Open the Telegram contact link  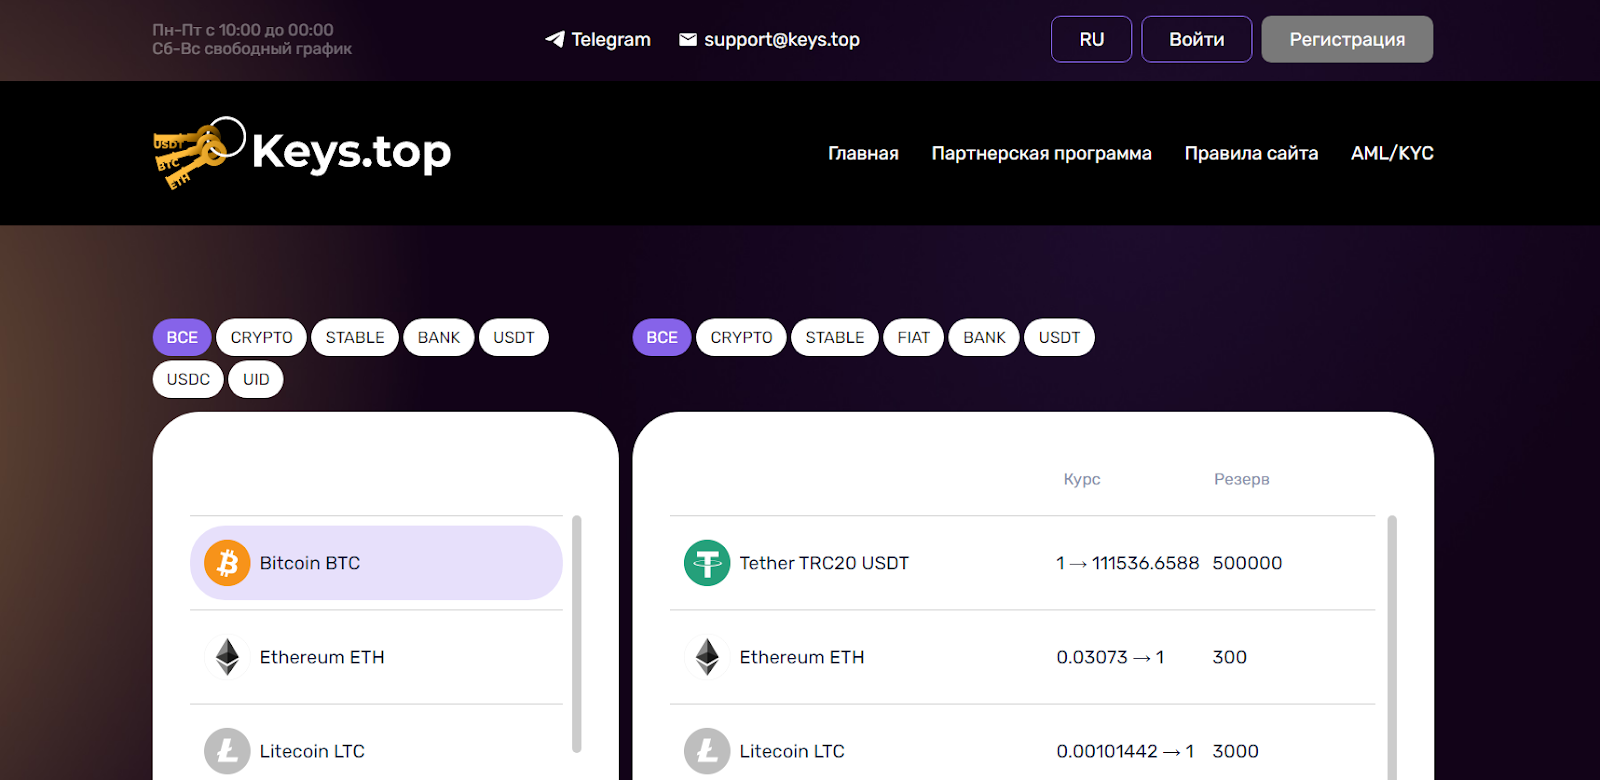[598, 39]
